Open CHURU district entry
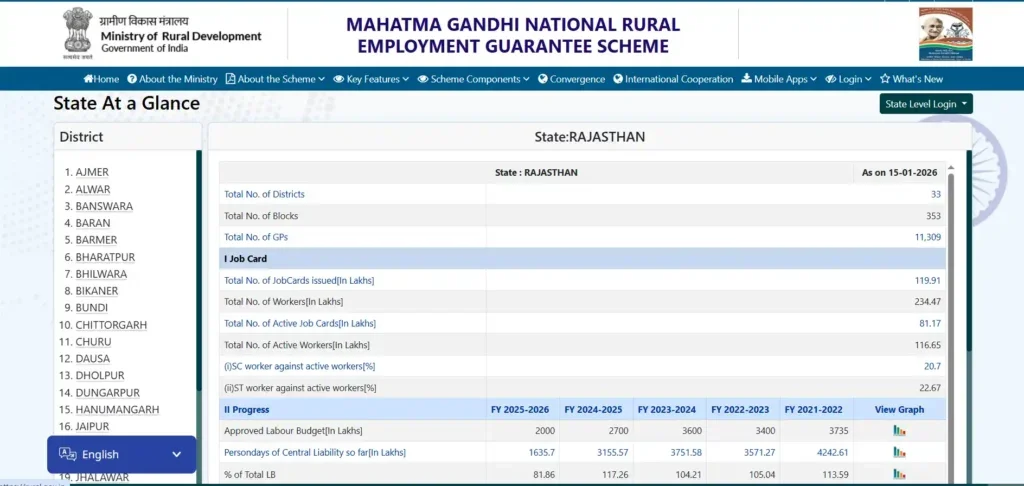Image resolution: width=1024 pixels, height=486 pixels. coord(93,342)
